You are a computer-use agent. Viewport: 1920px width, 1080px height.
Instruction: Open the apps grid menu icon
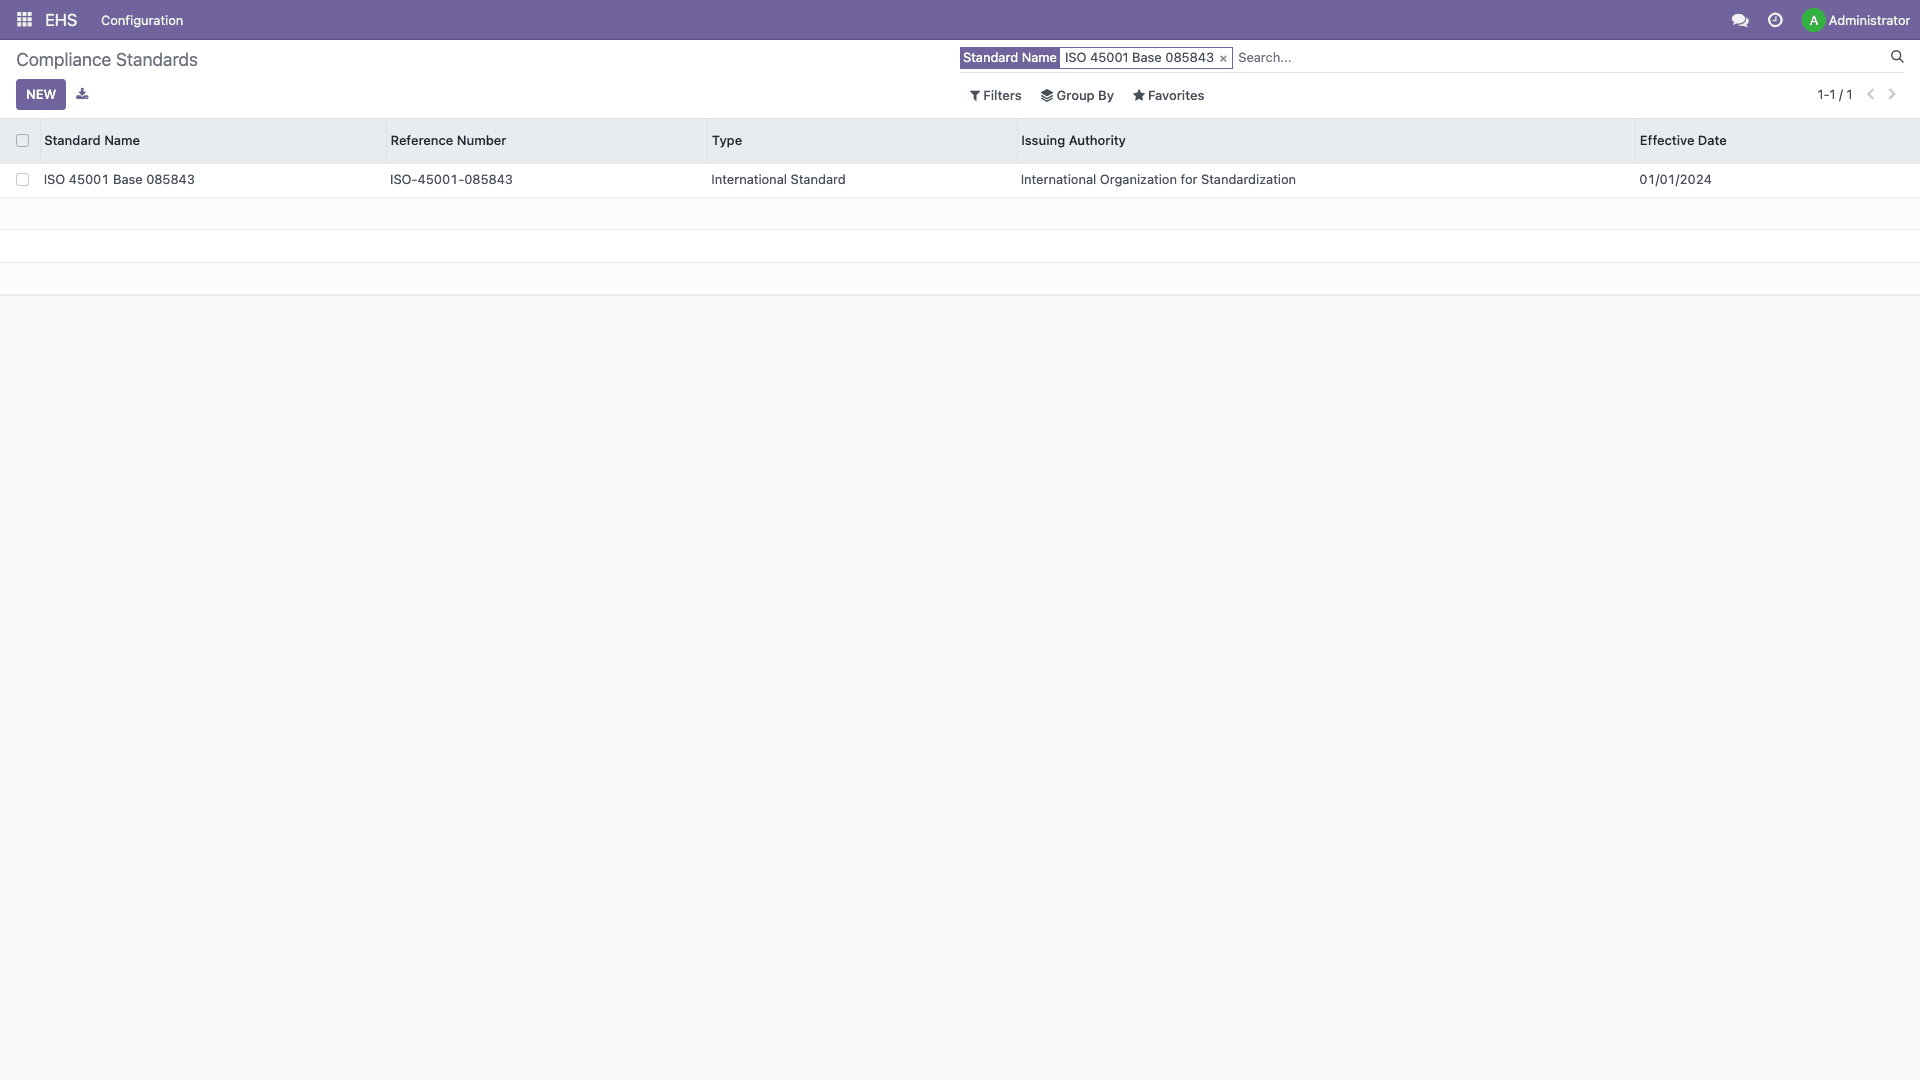click(x=24, y=20)
